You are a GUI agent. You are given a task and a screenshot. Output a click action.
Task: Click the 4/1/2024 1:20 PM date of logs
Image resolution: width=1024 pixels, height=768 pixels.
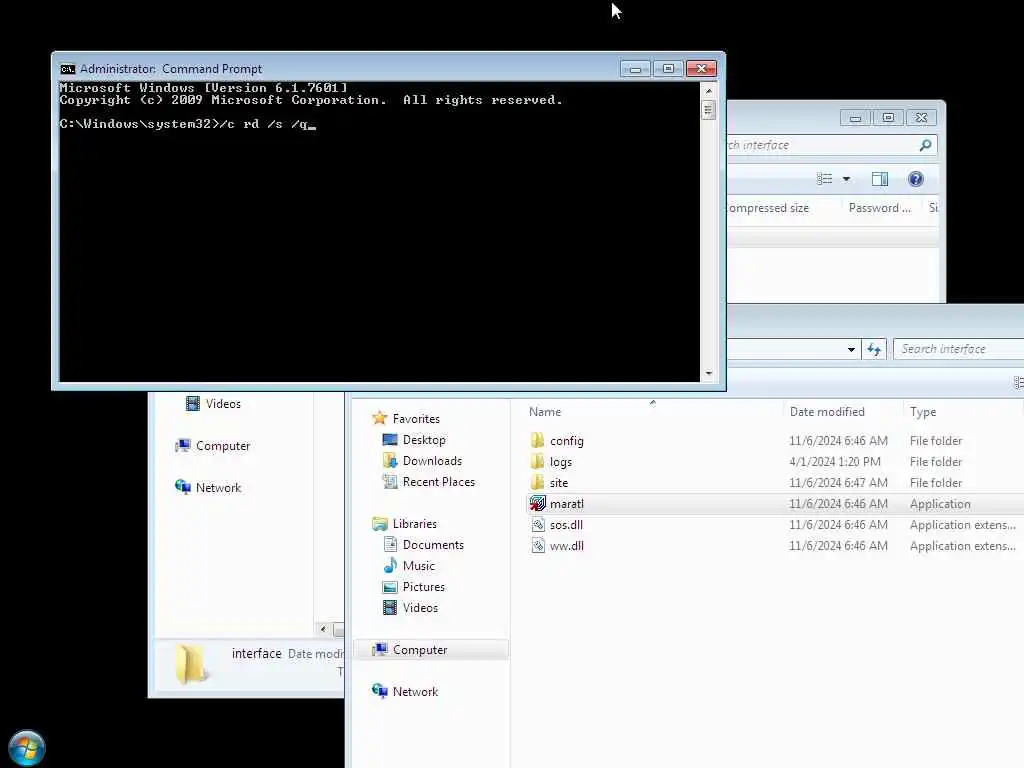(x=835, y=462)
